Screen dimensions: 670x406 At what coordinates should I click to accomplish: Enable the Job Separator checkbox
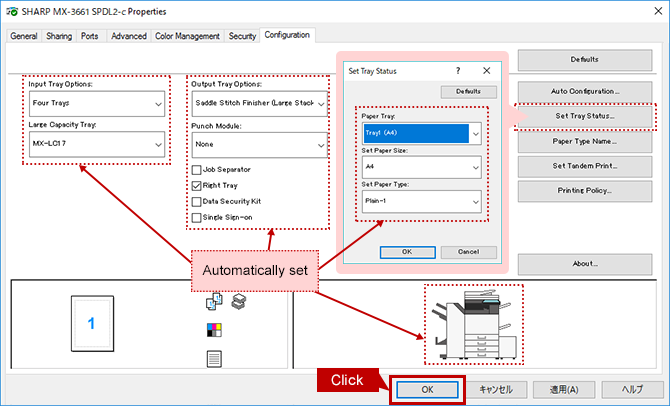click(197, 170)
